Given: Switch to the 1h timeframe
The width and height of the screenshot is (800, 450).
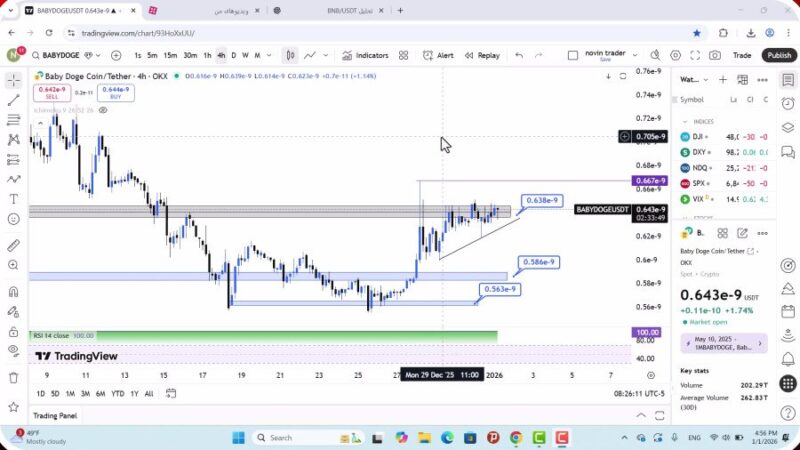Looking at the screenshot, I should 207,55.
